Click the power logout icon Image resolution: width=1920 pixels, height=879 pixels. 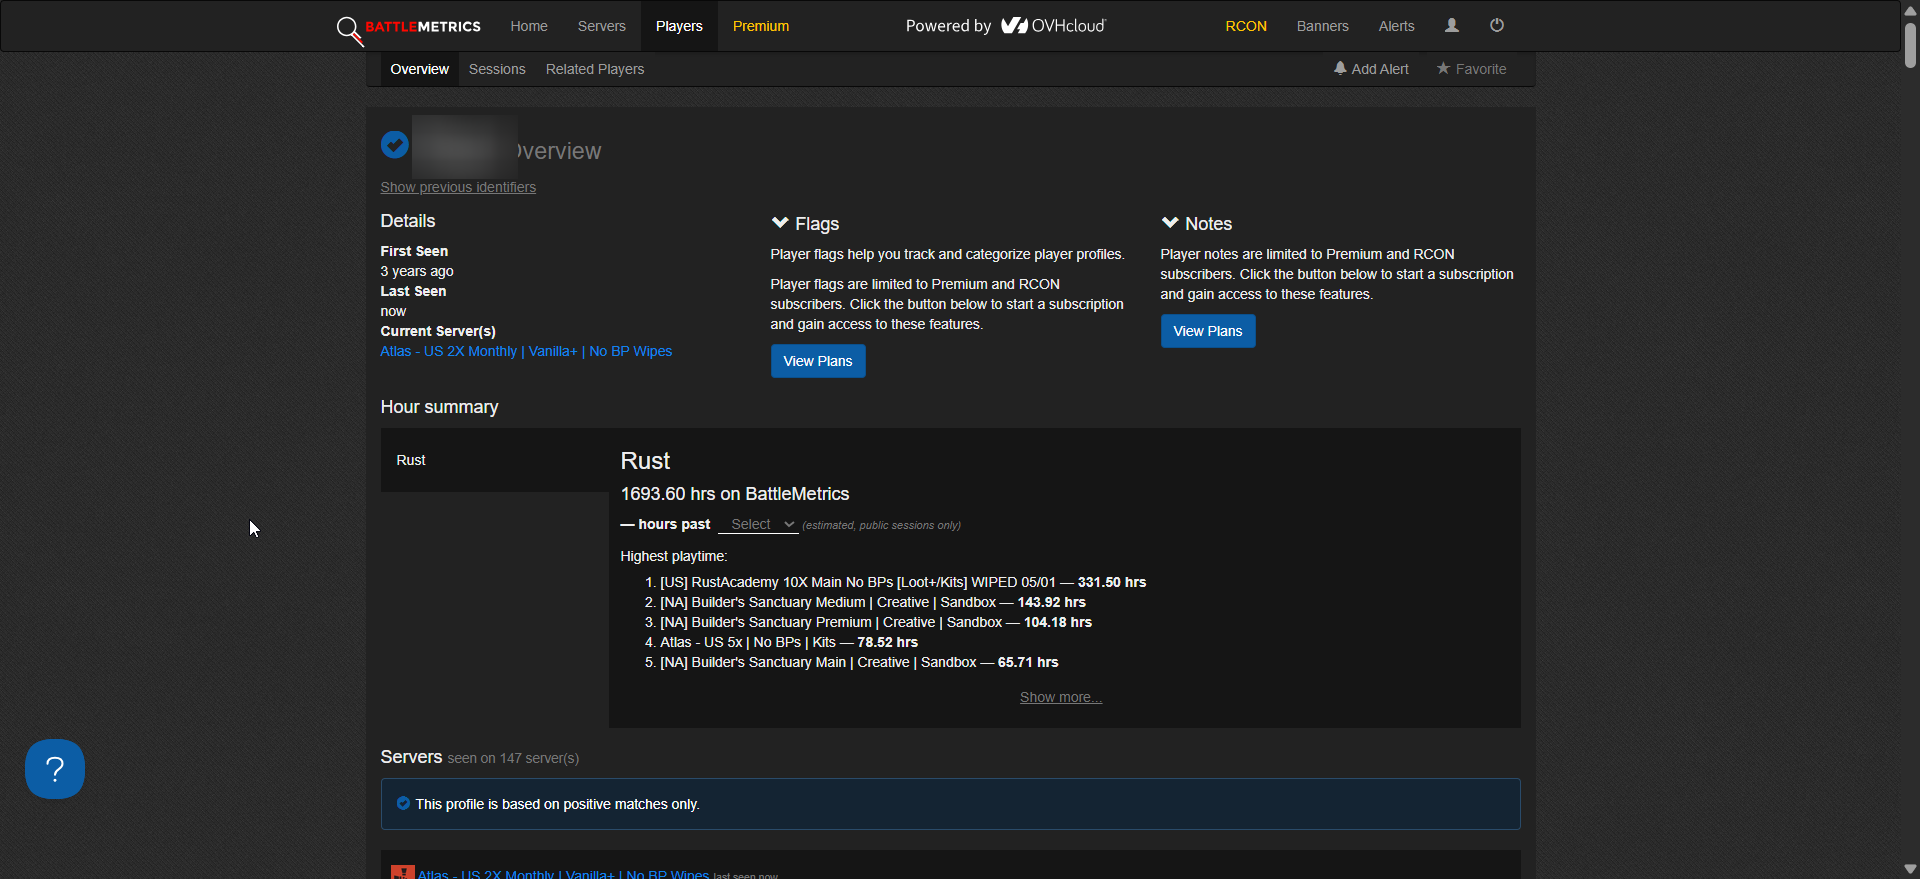click(1497, 26)
